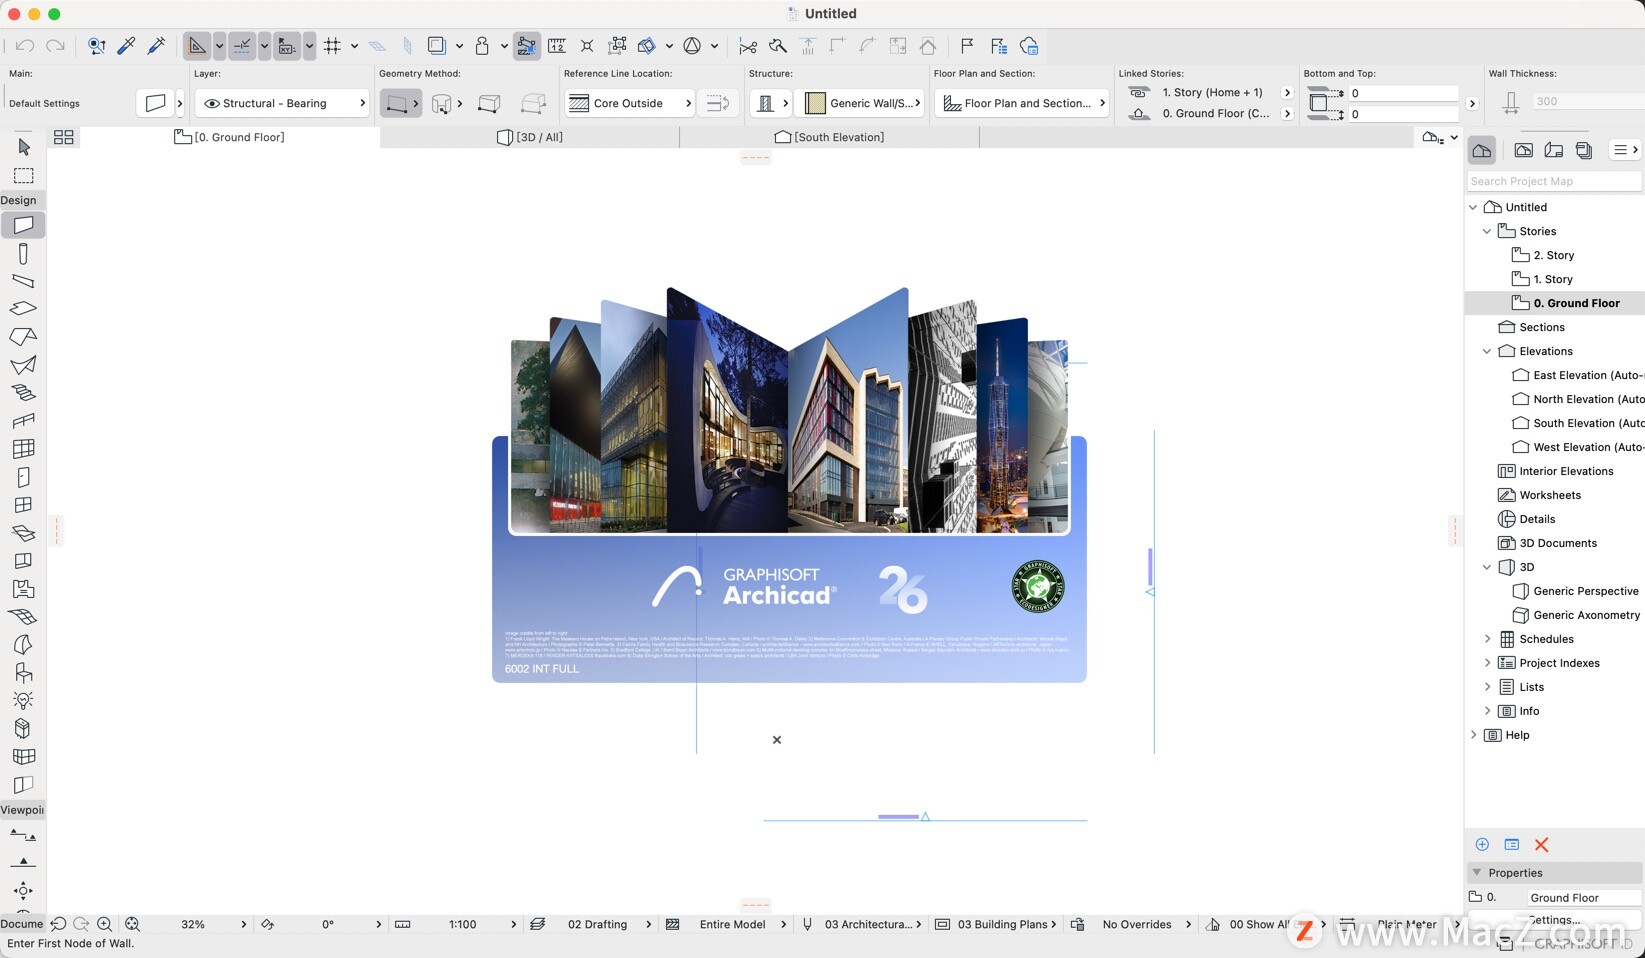Screen dimensions: 1645x958
Task: Click the Measure tool icon
Action: click(557, 46)
